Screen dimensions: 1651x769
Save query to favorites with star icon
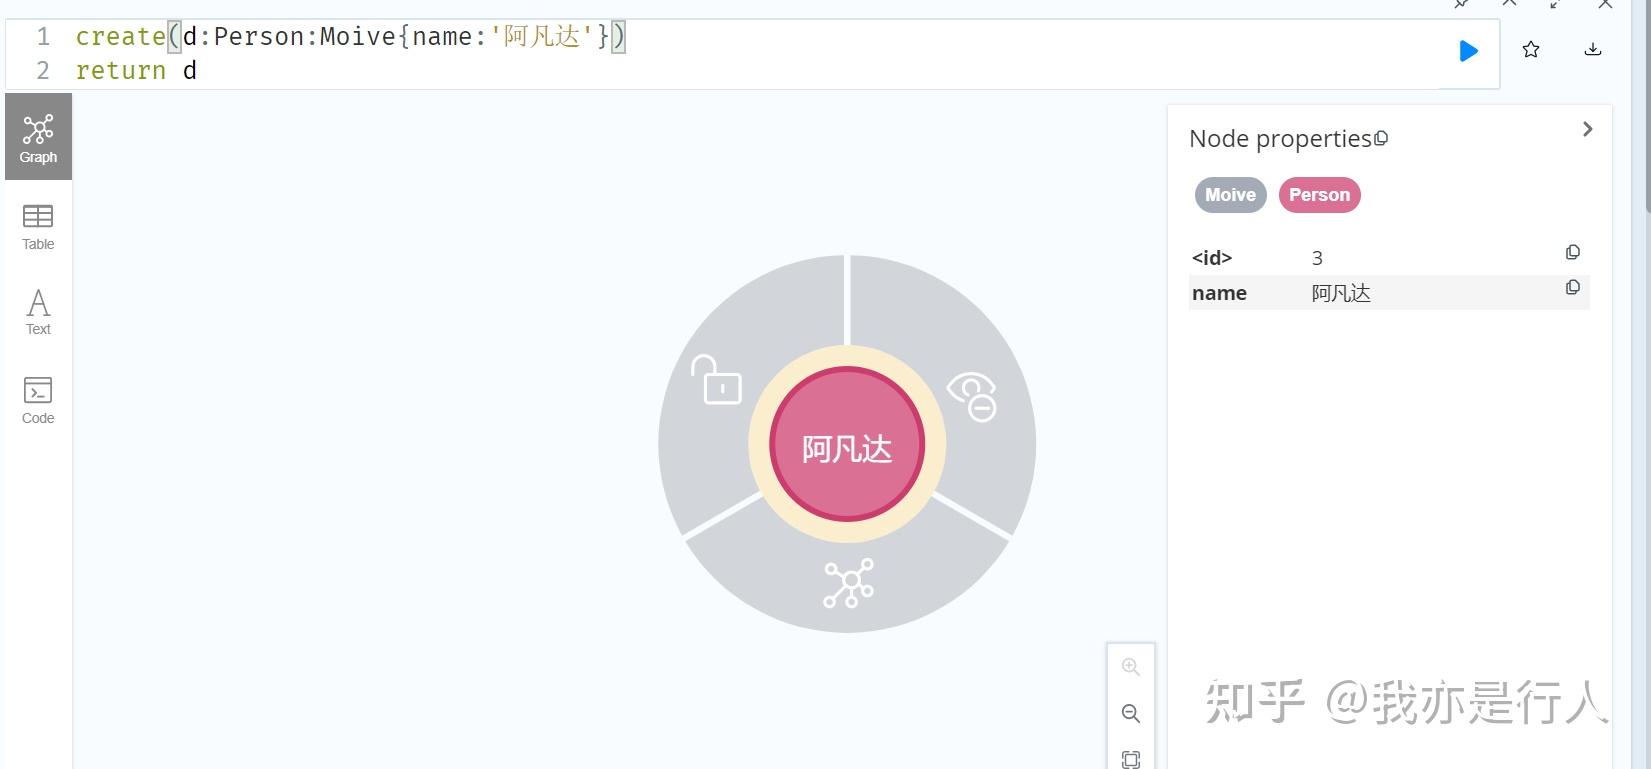[1530, 50]
